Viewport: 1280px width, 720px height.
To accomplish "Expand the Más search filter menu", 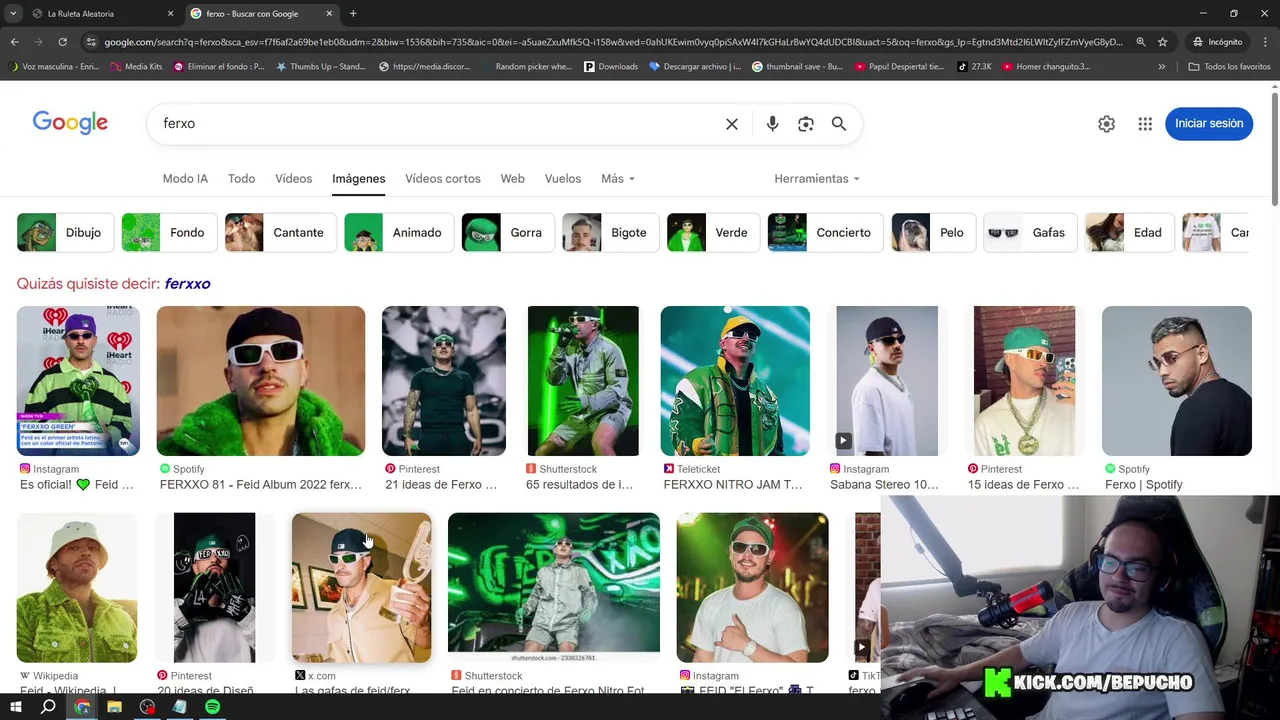I will (618, 179).
